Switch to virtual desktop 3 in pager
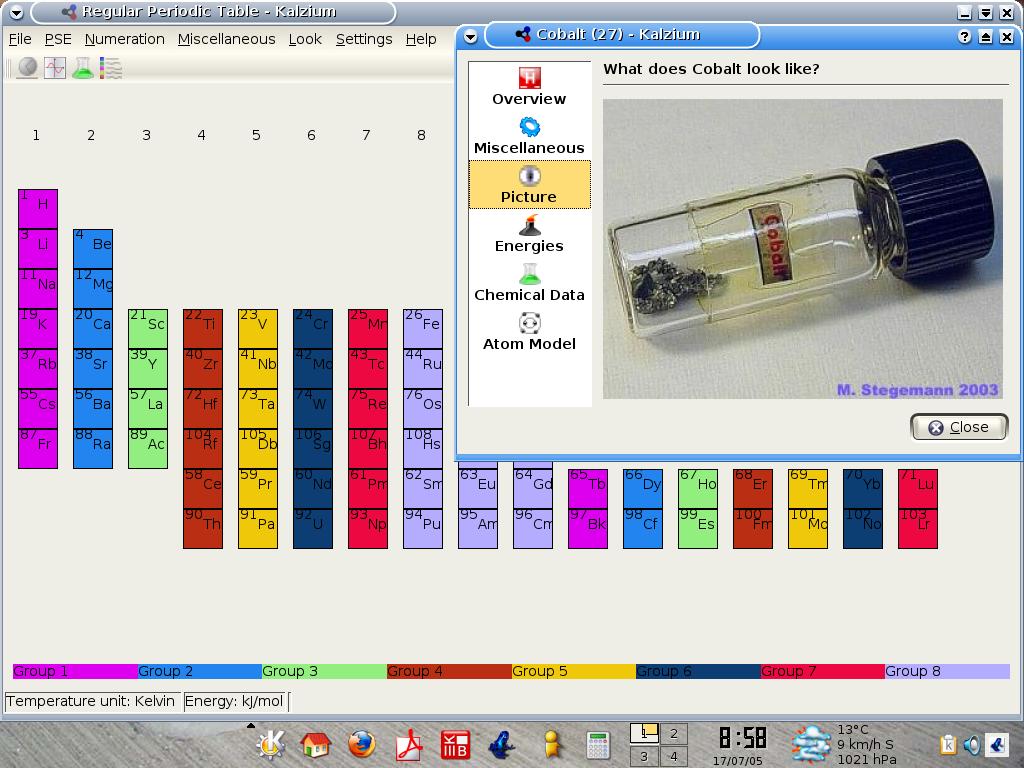The width and height of the screenshot is (1024, 768). pos(644,756)
